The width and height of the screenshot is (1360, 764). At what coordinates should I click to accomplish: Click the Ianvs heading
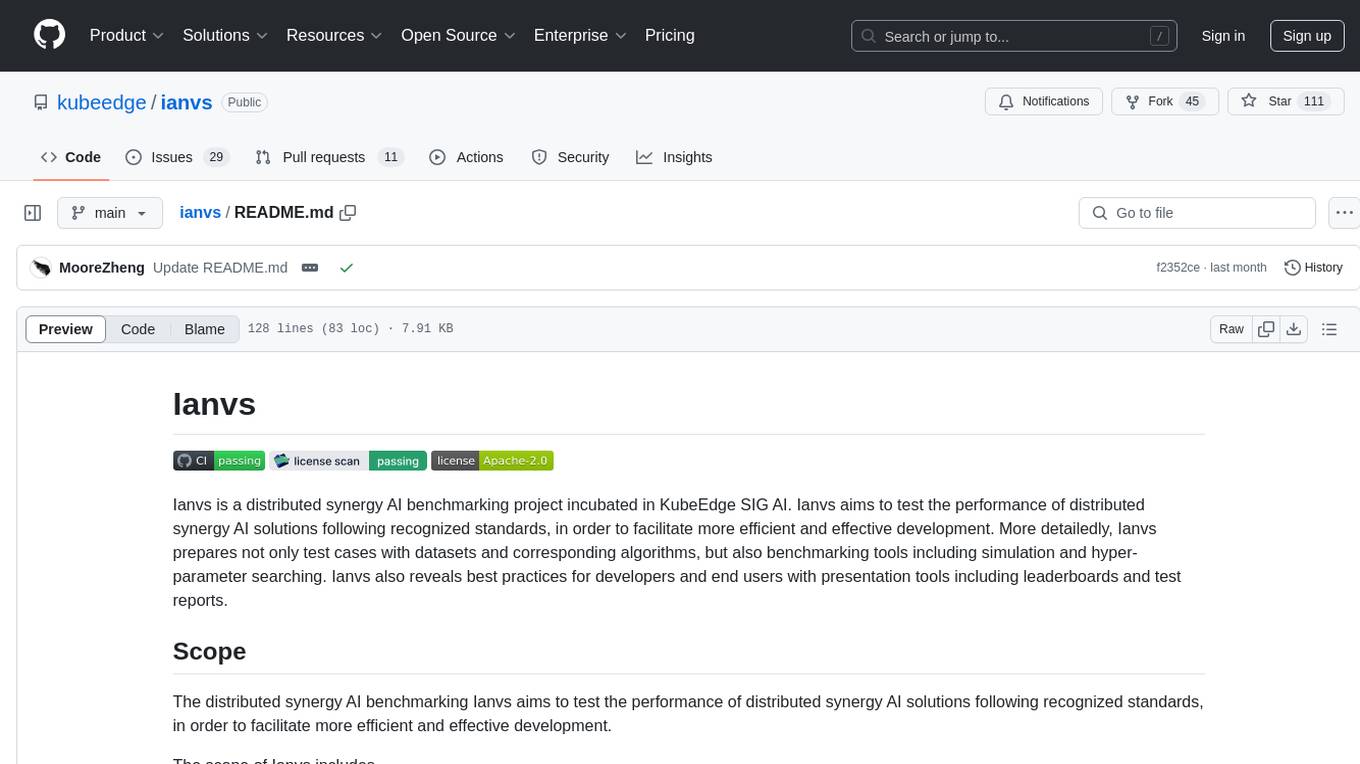tap(214, 404)
